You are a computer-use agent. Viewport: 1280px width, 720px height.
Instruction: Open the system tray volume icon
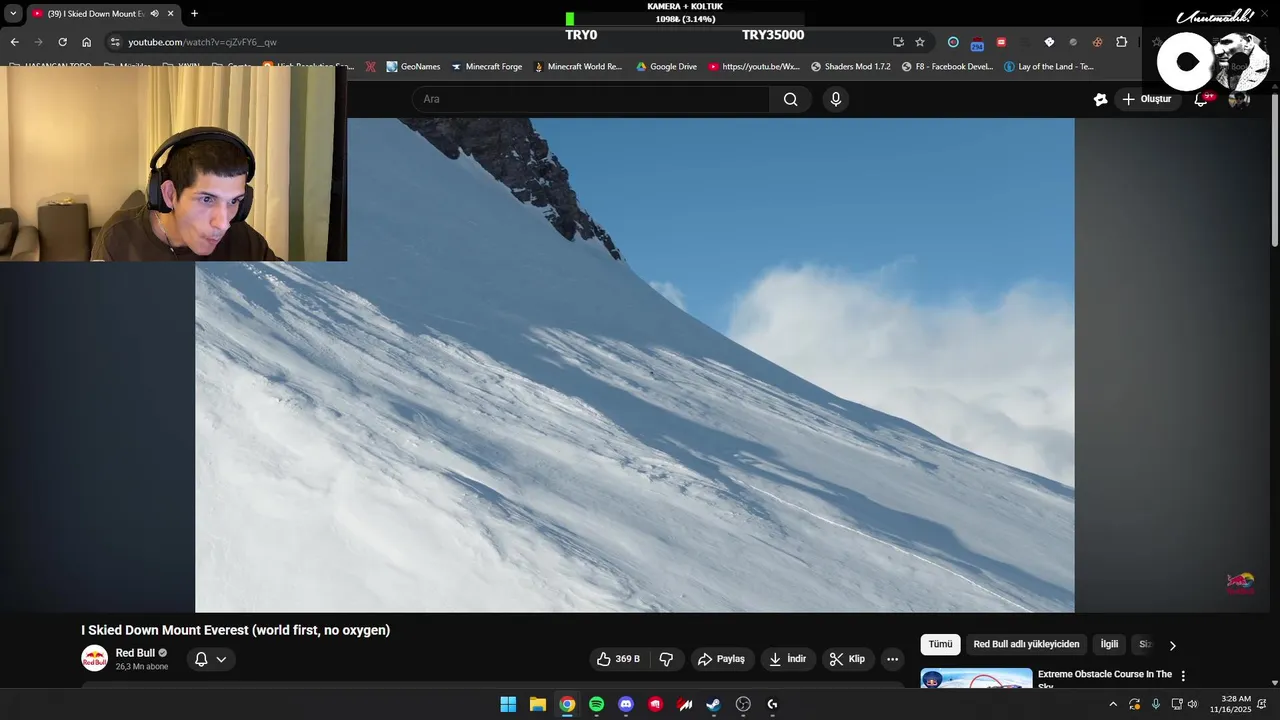[1192, 704]
